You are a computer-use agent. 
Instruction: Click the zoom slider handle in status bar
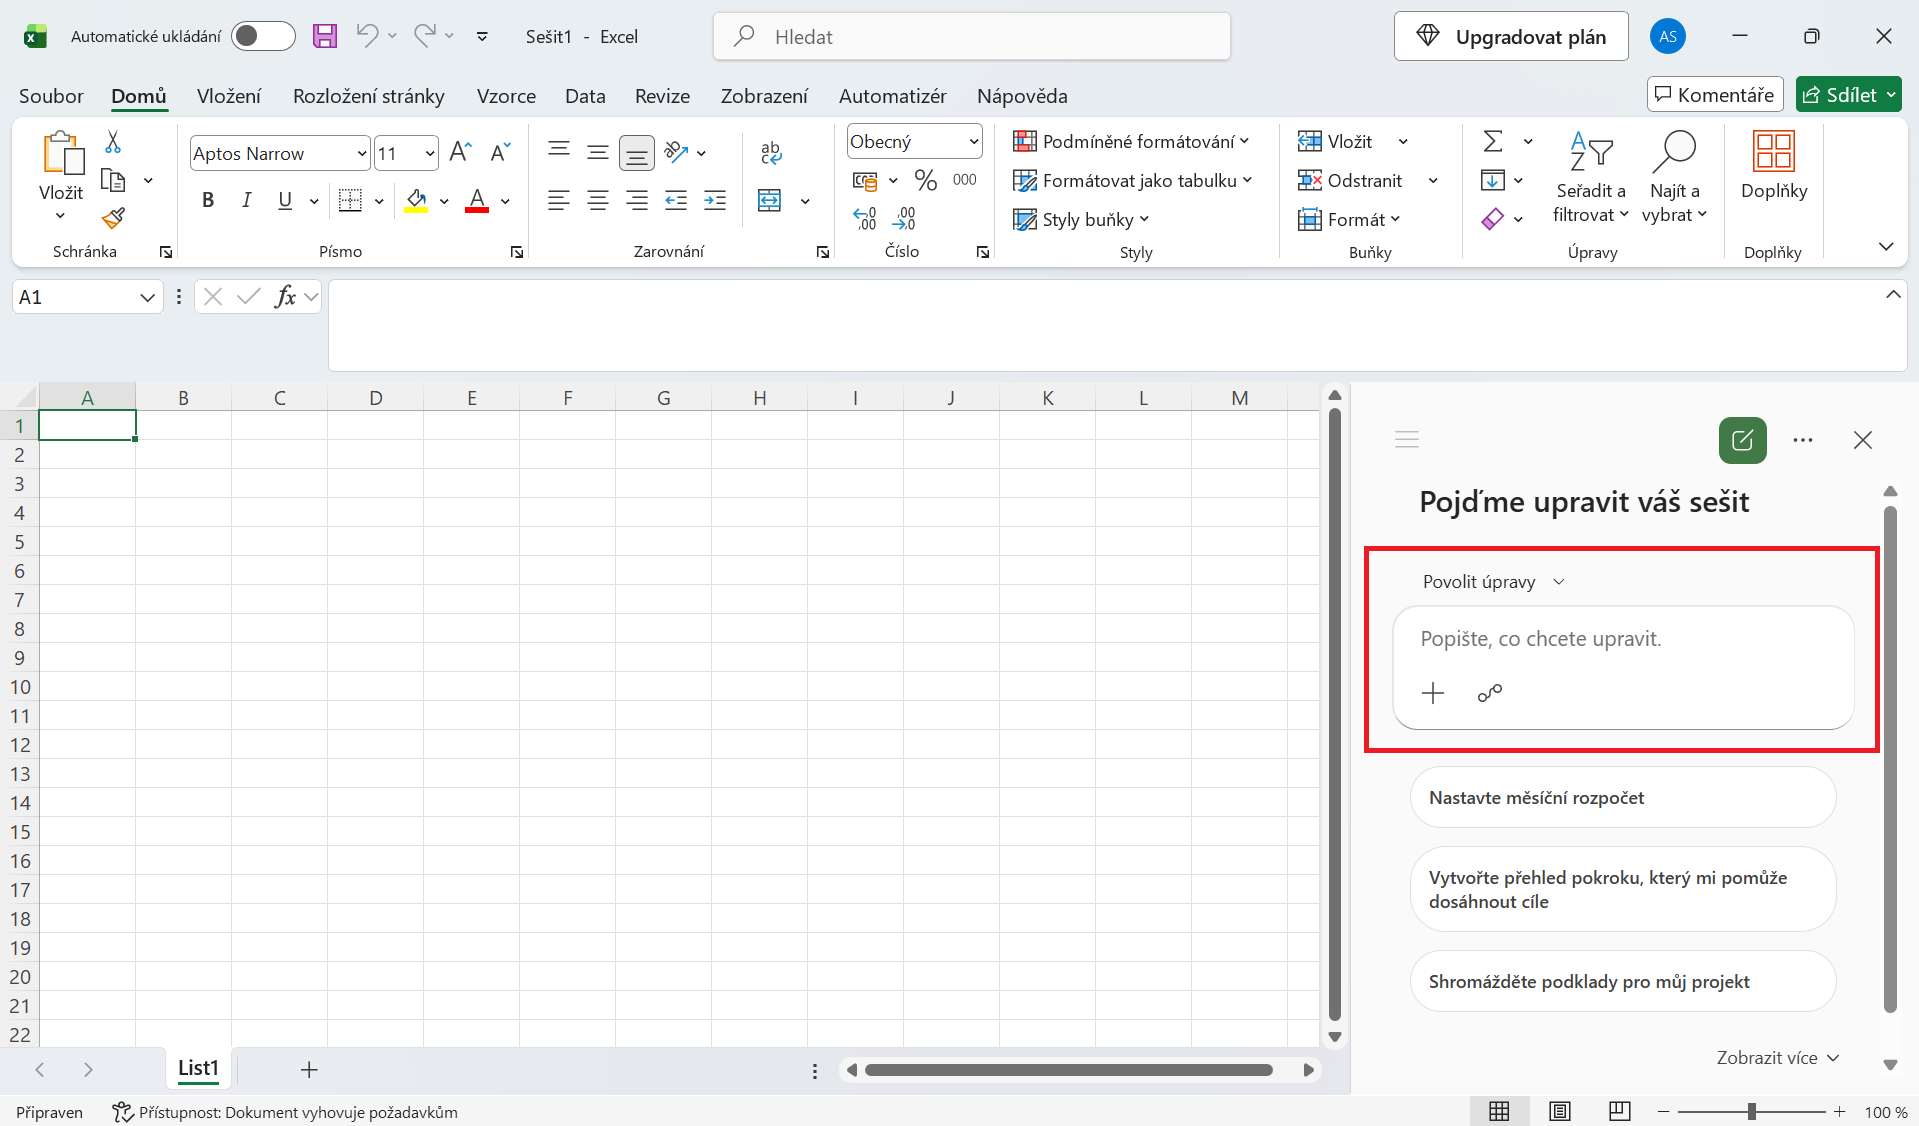(x=1752, y=1111)
